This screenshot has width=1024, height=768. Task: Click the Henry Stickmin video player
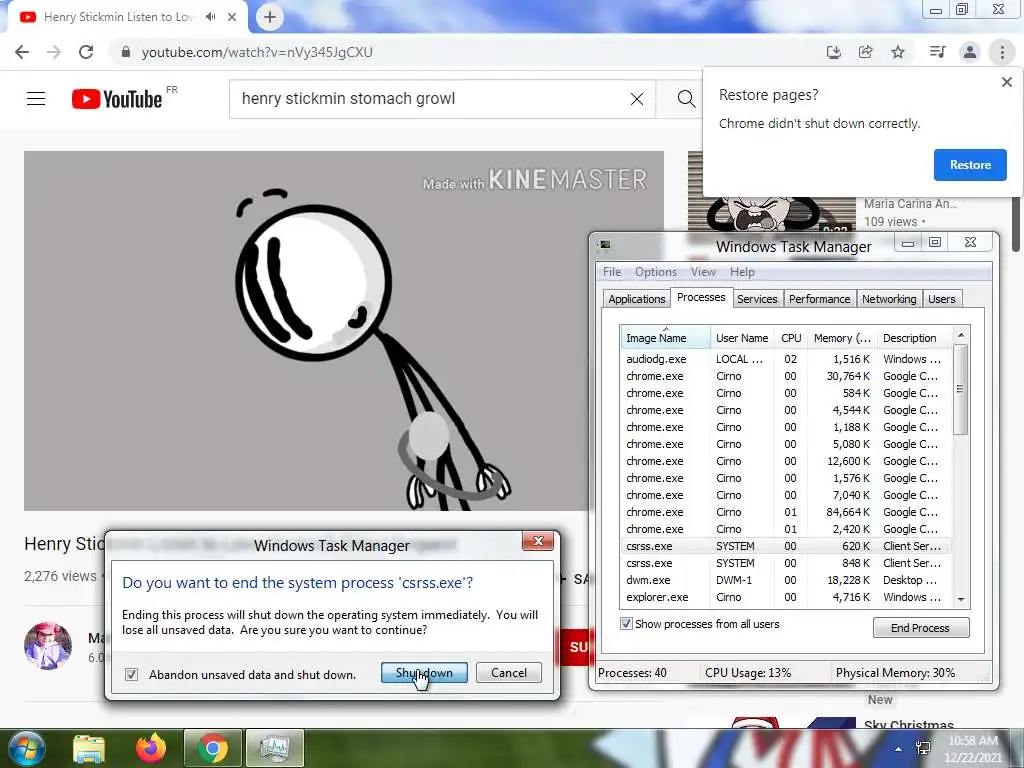(x=344, y=330)
